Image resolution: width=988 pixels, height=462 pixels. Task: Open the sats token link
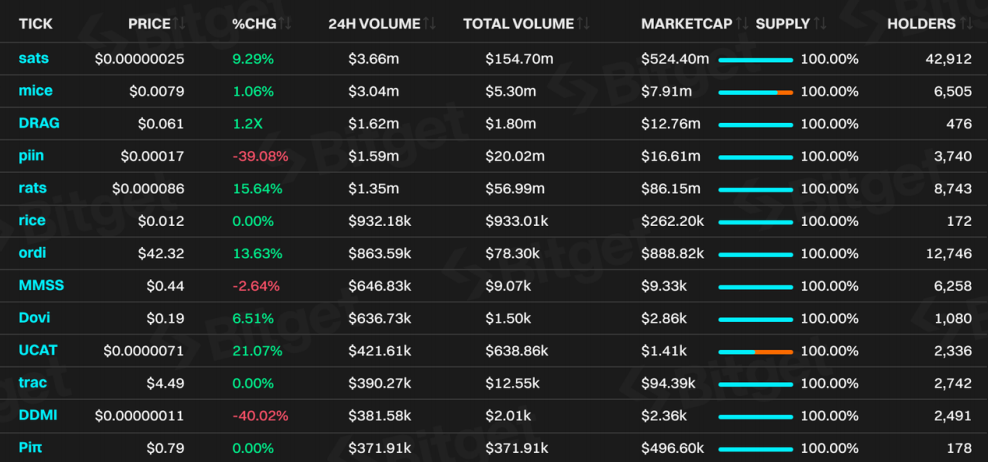point(33,59)
